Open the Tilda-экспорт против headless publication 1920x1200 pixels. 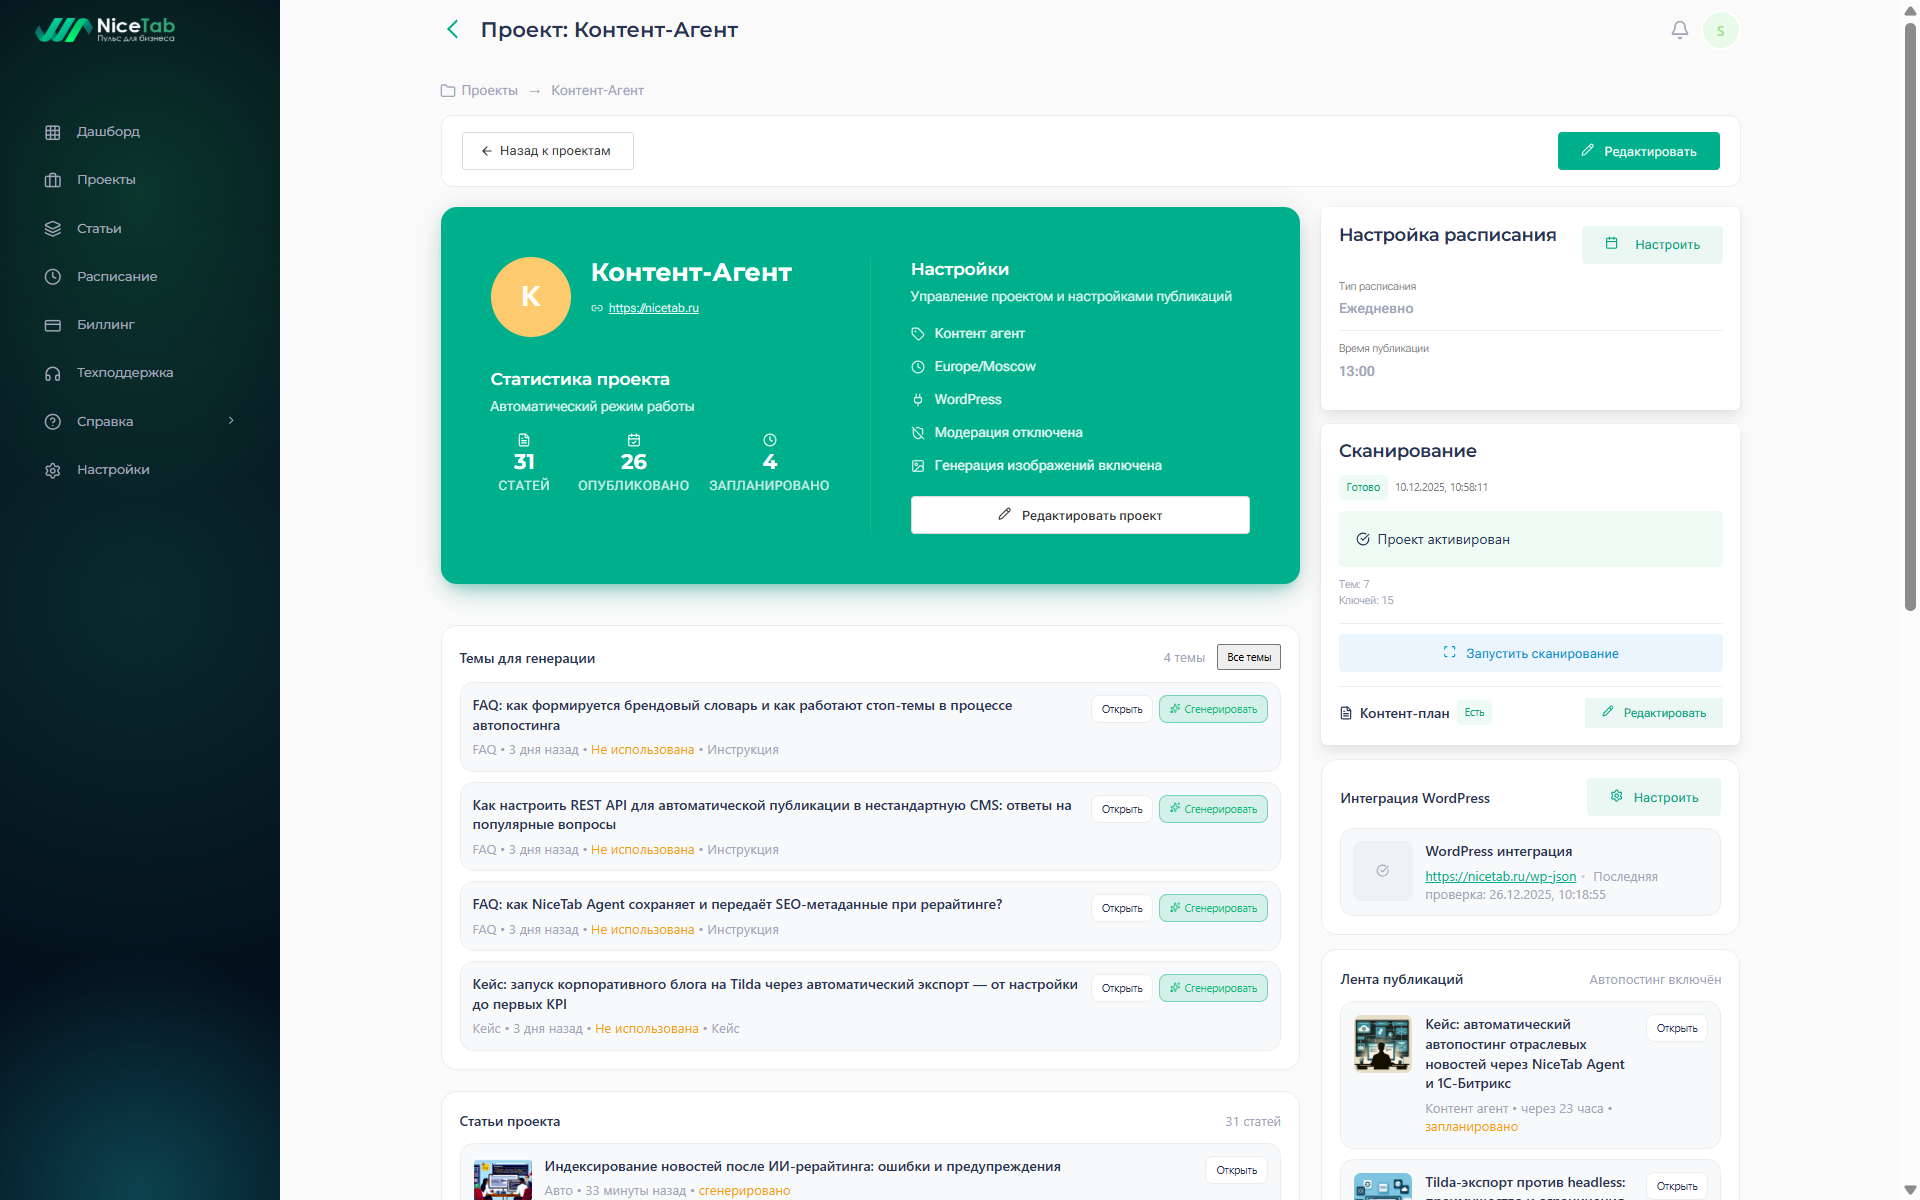point(1677,1186)
